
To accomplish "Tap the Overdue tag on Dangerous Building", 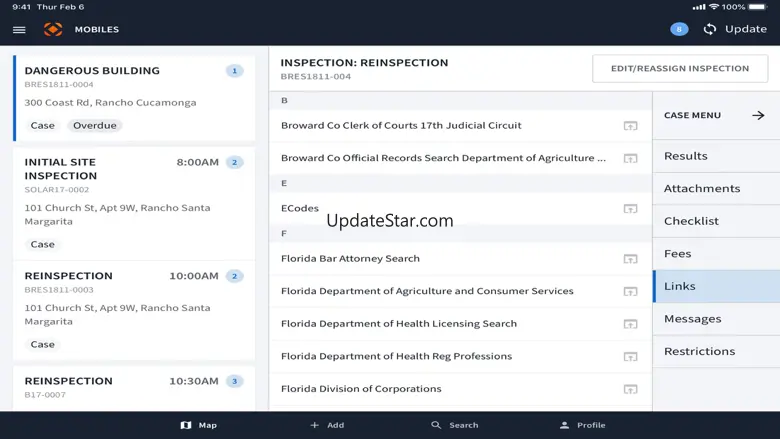I will 95,125.
